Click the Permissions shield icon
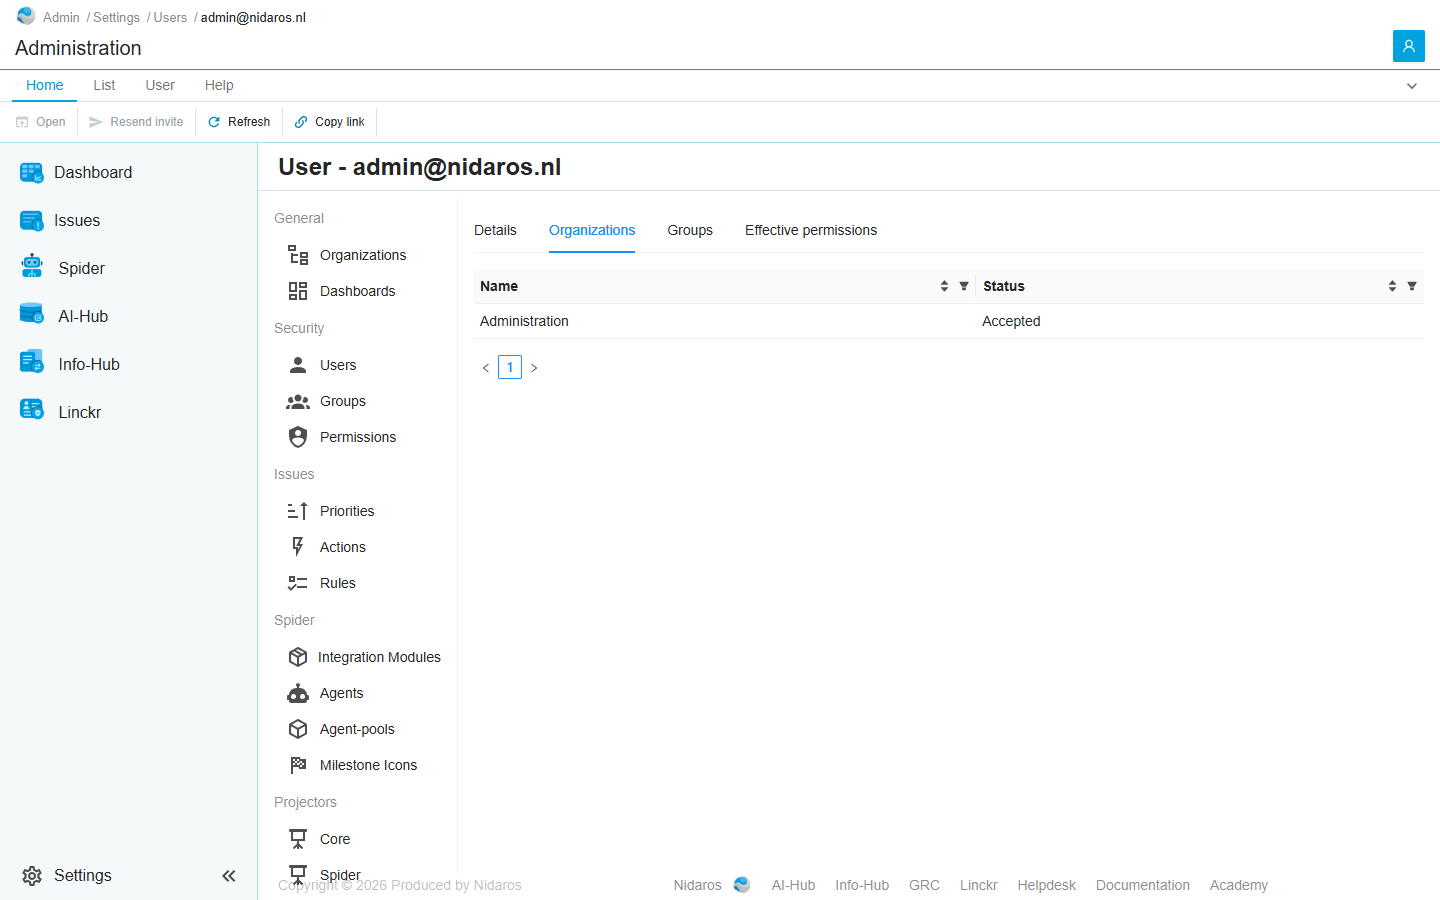Screen dimensions: 1440x900 [x=298, y=437]
